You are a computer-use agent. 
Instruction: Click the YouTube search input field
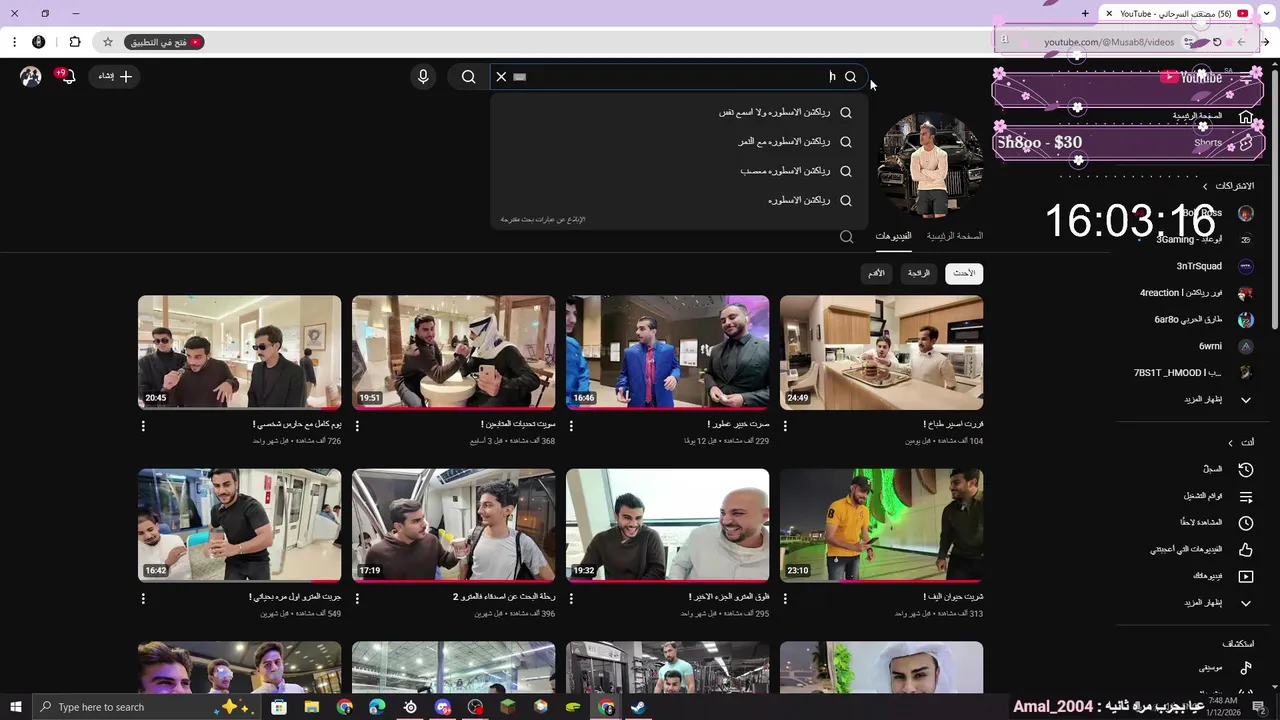[680, 77]
